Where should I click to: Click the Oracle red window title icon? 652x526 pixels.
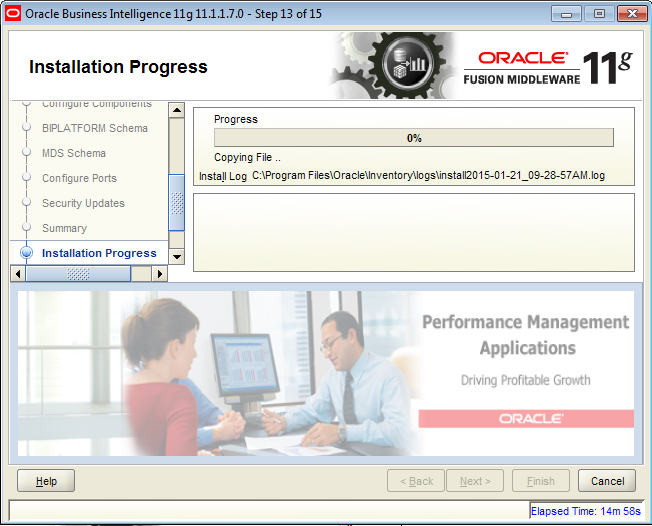pos(13,13)
